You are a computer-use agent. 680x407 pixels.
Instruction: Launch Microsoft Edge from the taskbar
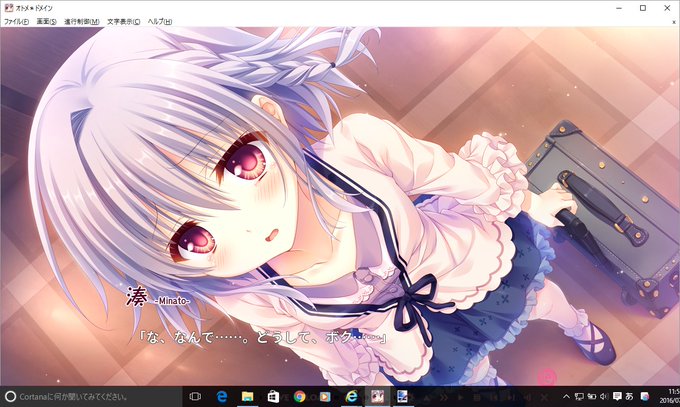tap(222, 396)
